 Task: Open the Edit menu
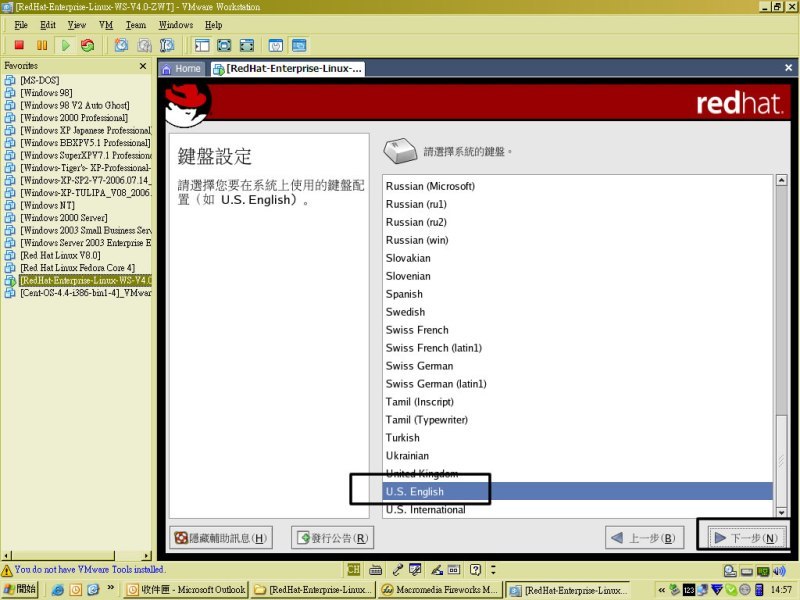pos(48,25)
